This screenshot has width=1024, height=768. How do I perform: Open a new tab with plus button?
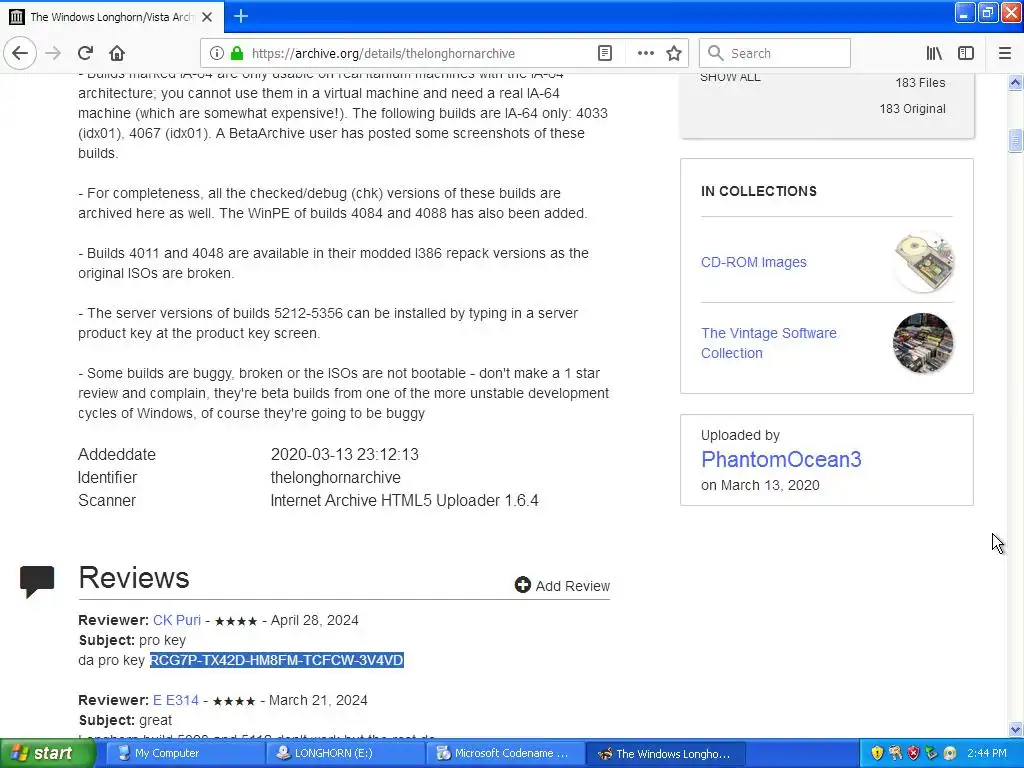[241, 16]
